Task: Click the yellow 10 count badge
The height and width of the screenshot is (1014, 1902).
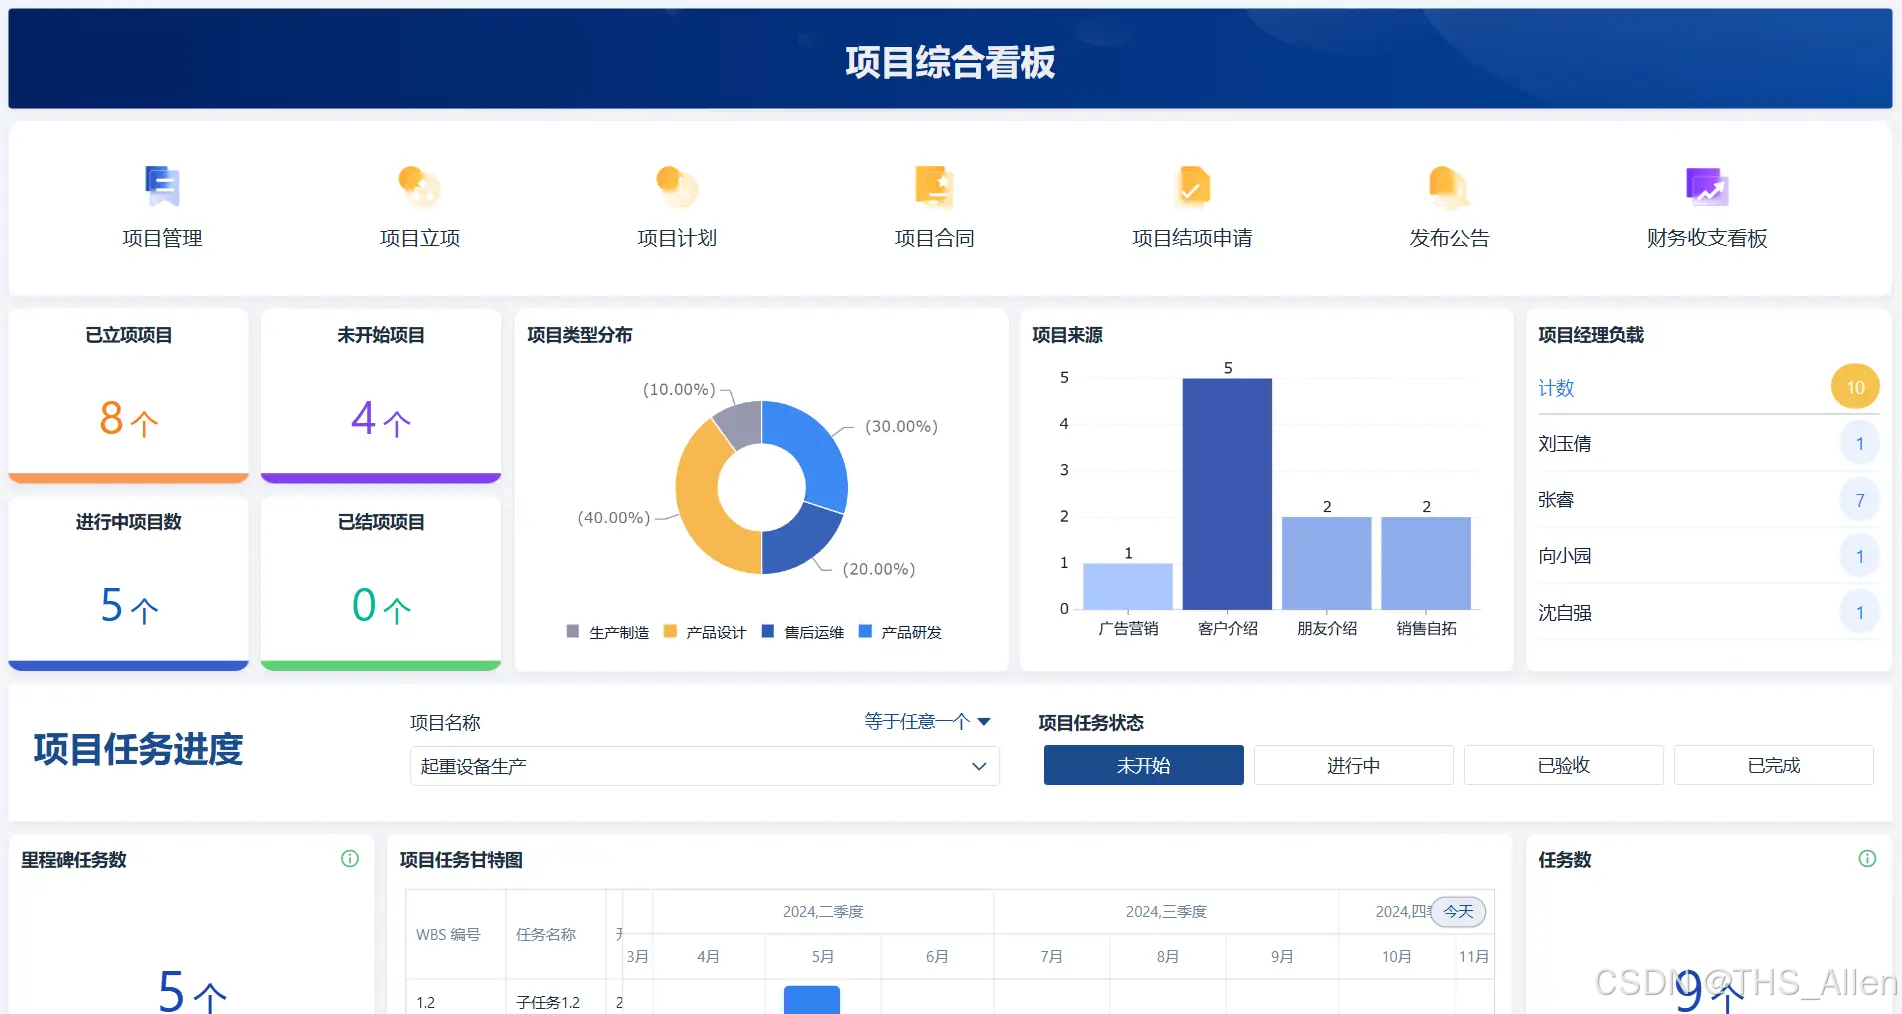Action: [1855, 387]
